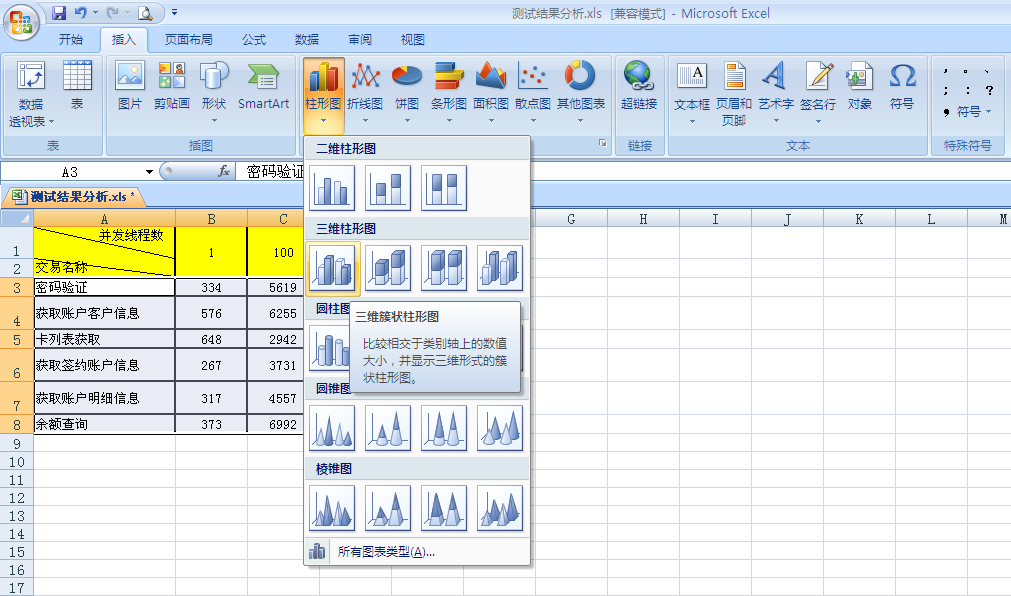Open the Other Charts dropdown

580,120
